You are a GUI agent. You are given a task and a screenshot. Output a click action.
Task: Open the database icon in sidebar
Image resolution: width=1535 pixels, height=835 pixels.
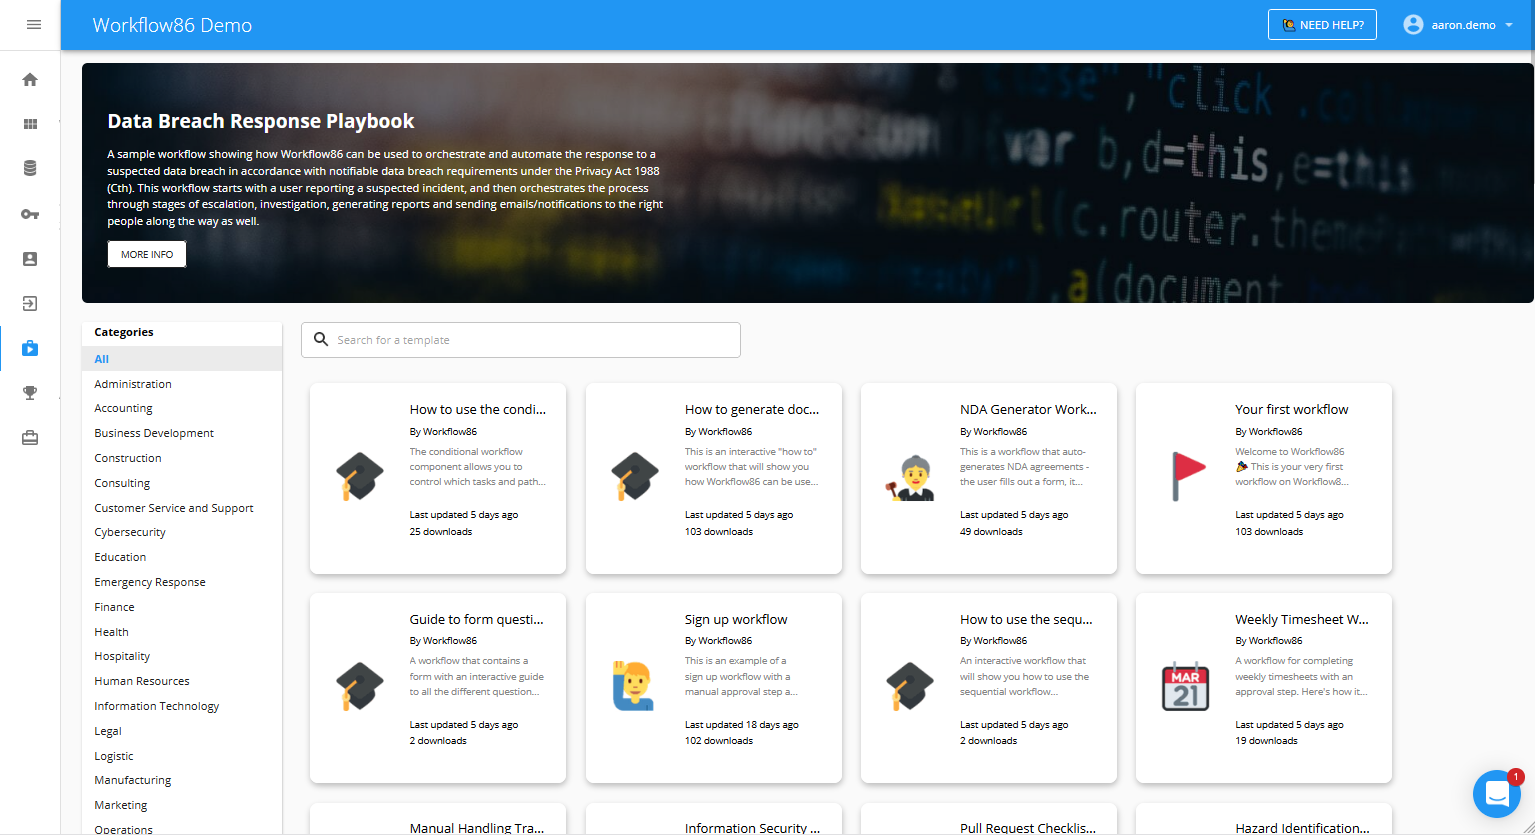(x=30, y=169)
